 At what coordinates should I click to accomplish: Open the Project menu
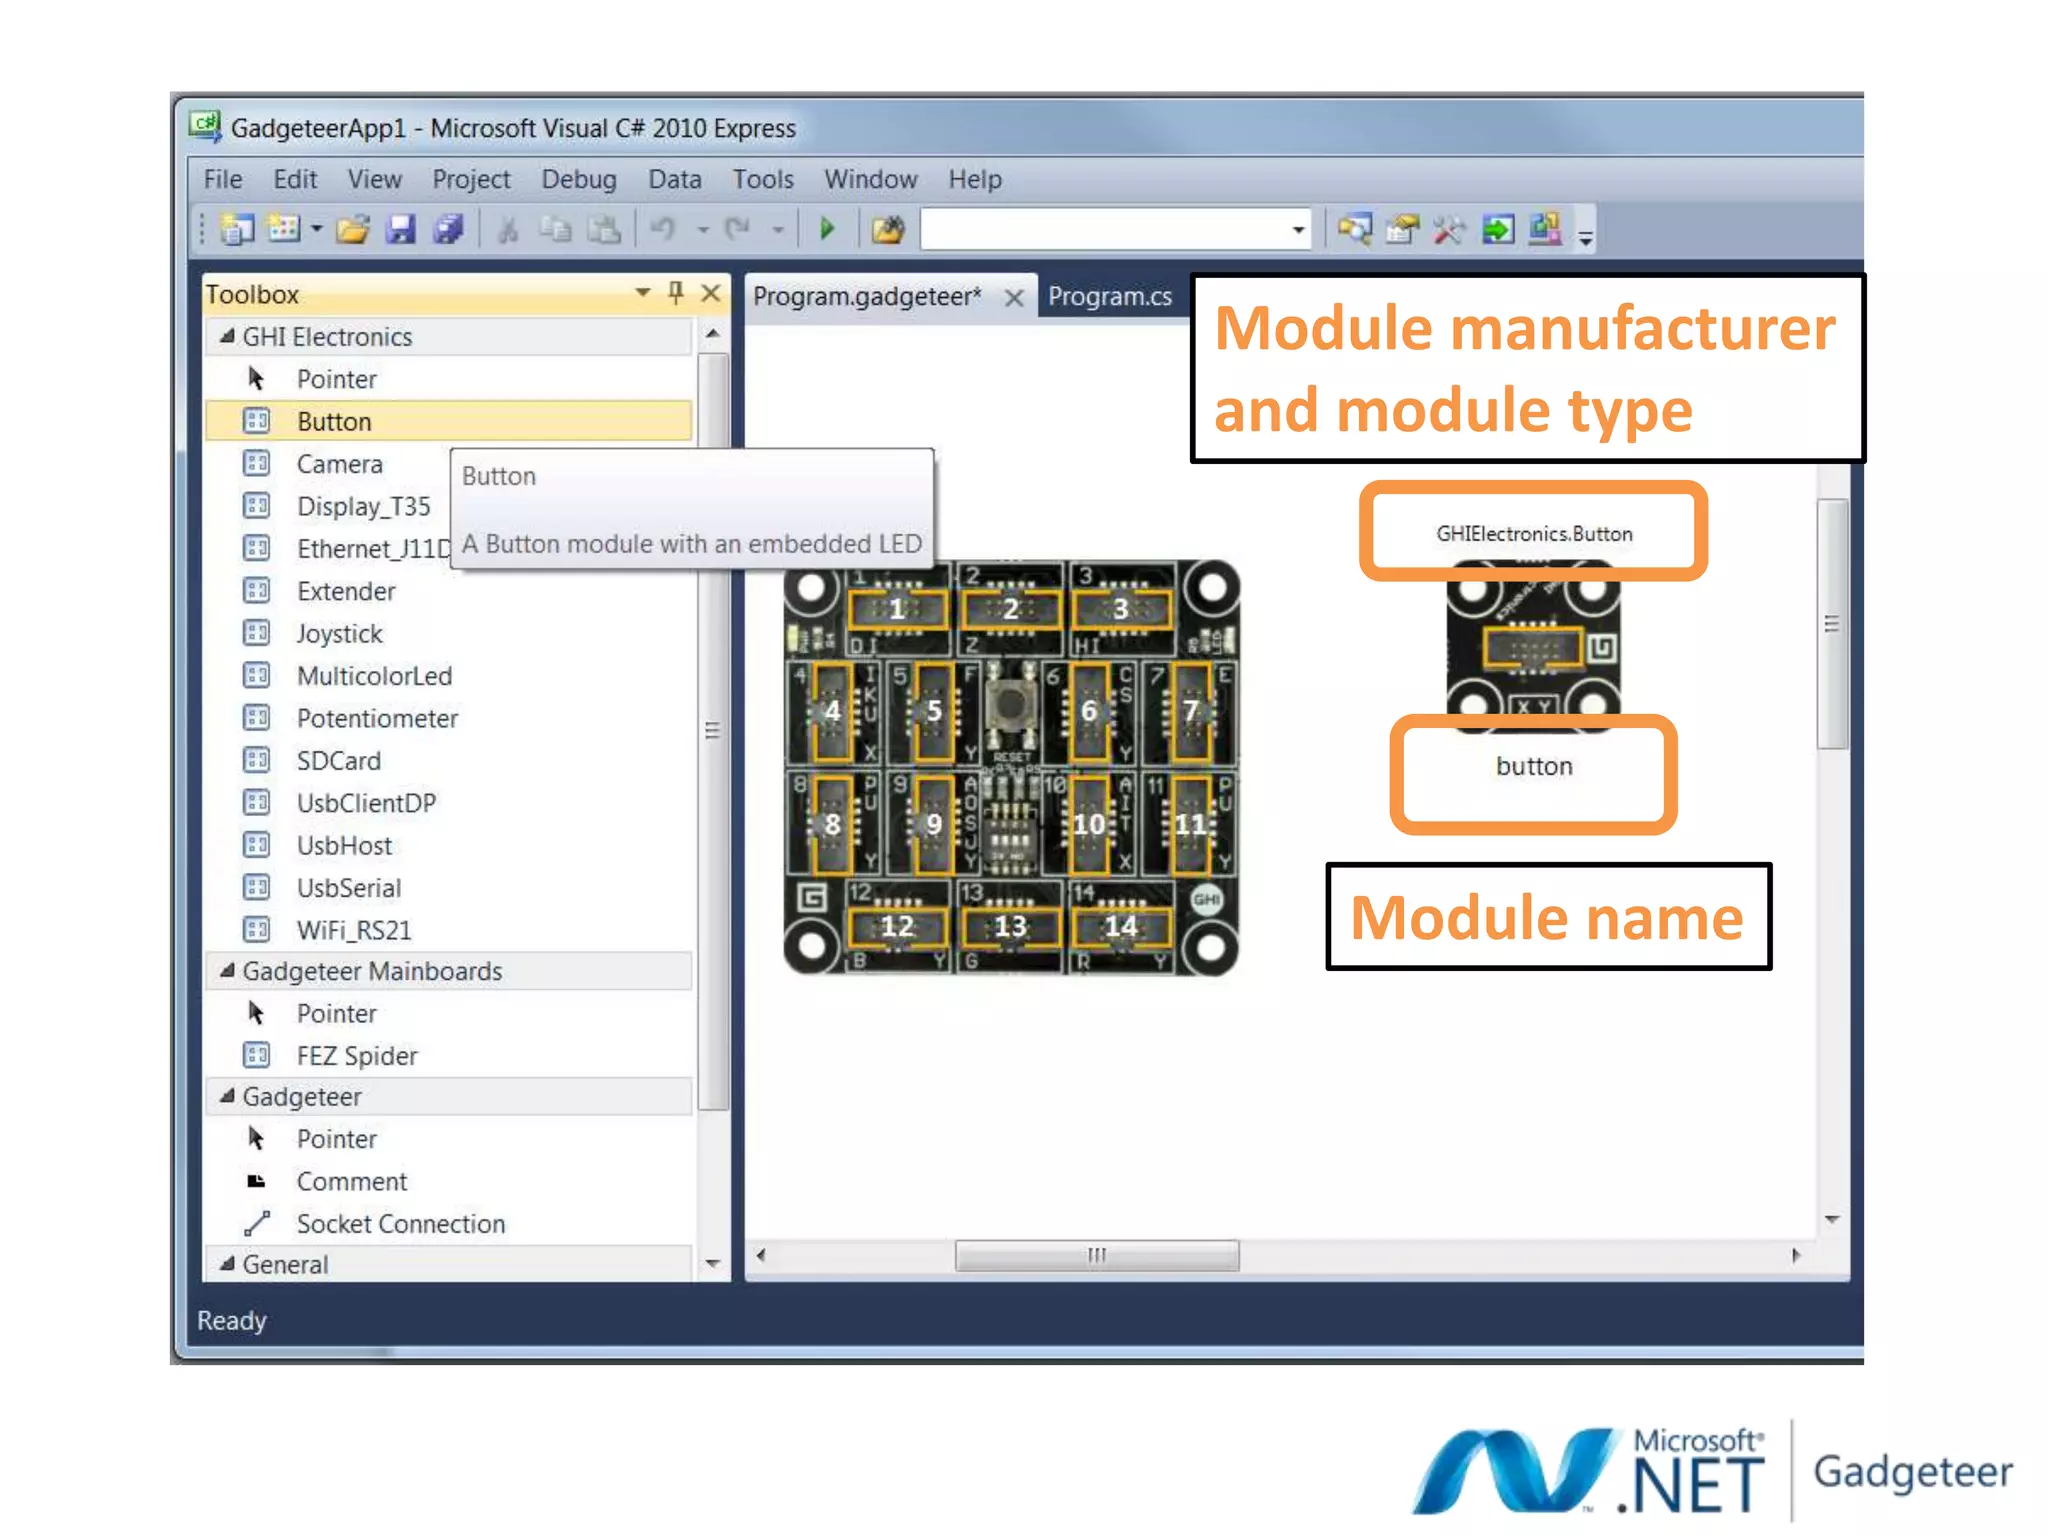(471, 179)
